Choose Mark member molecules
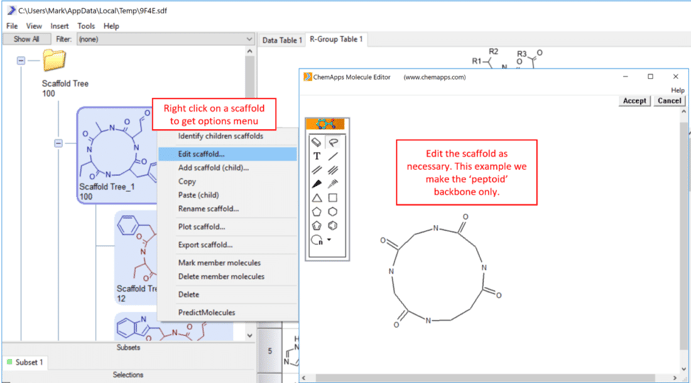This screenshot has height=383, width=691. click(x=227, y=263)
